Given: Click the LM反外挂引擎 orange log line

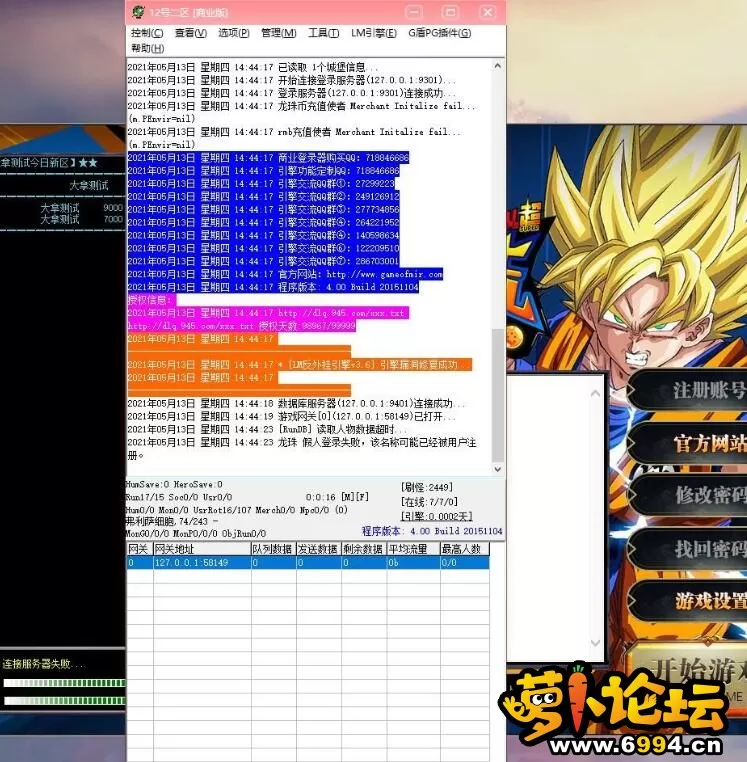Looking at the screenshot, I should (x=299, y=364).
